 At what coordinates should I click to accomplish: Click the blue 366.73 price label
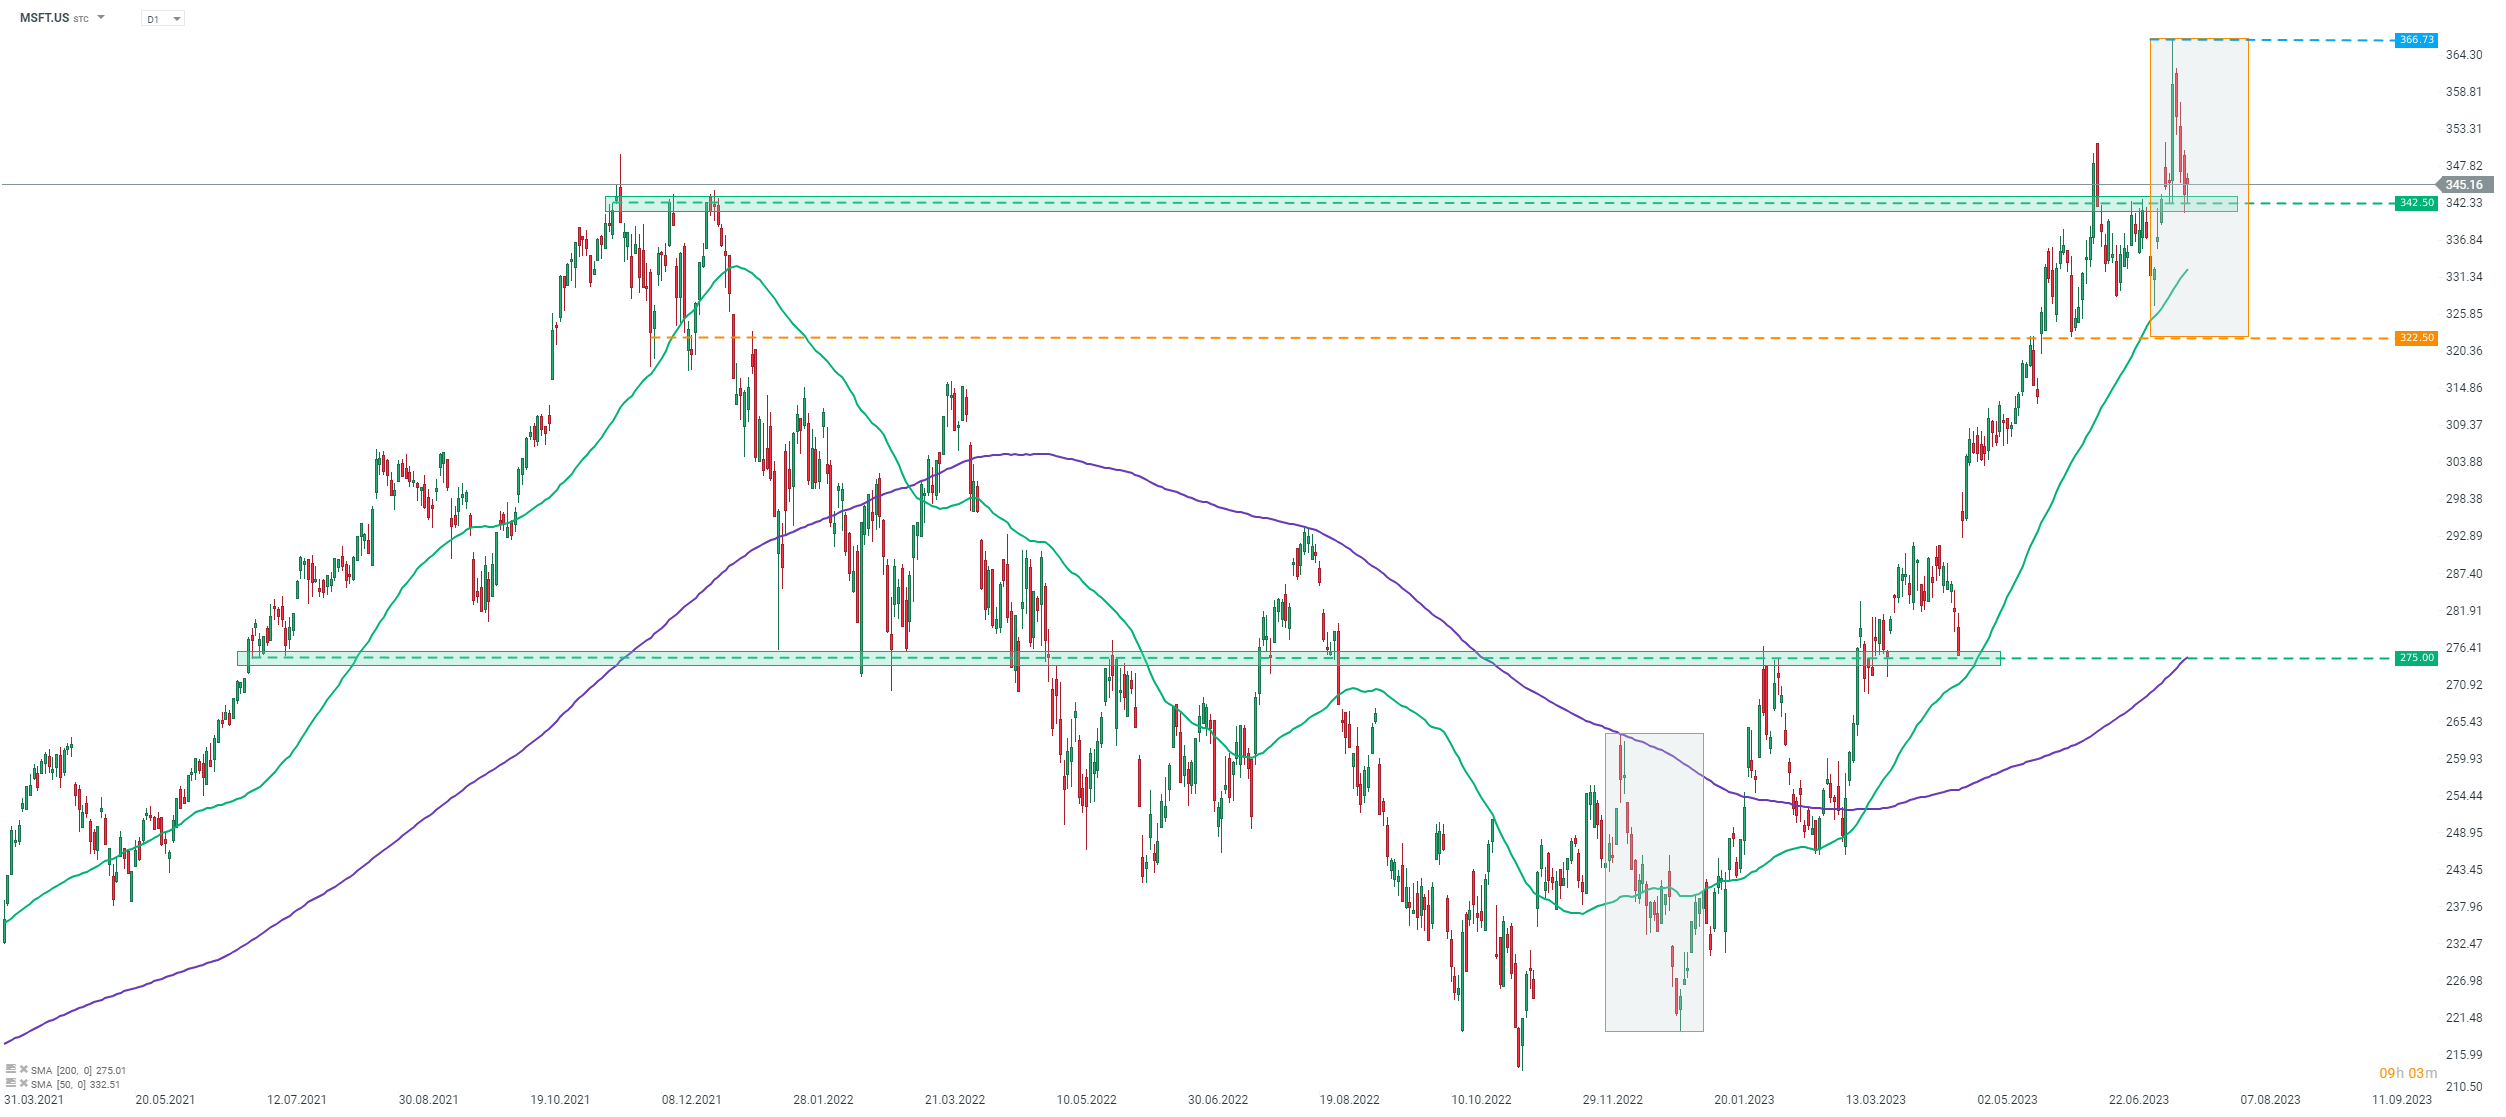(x=2415, y=40)
